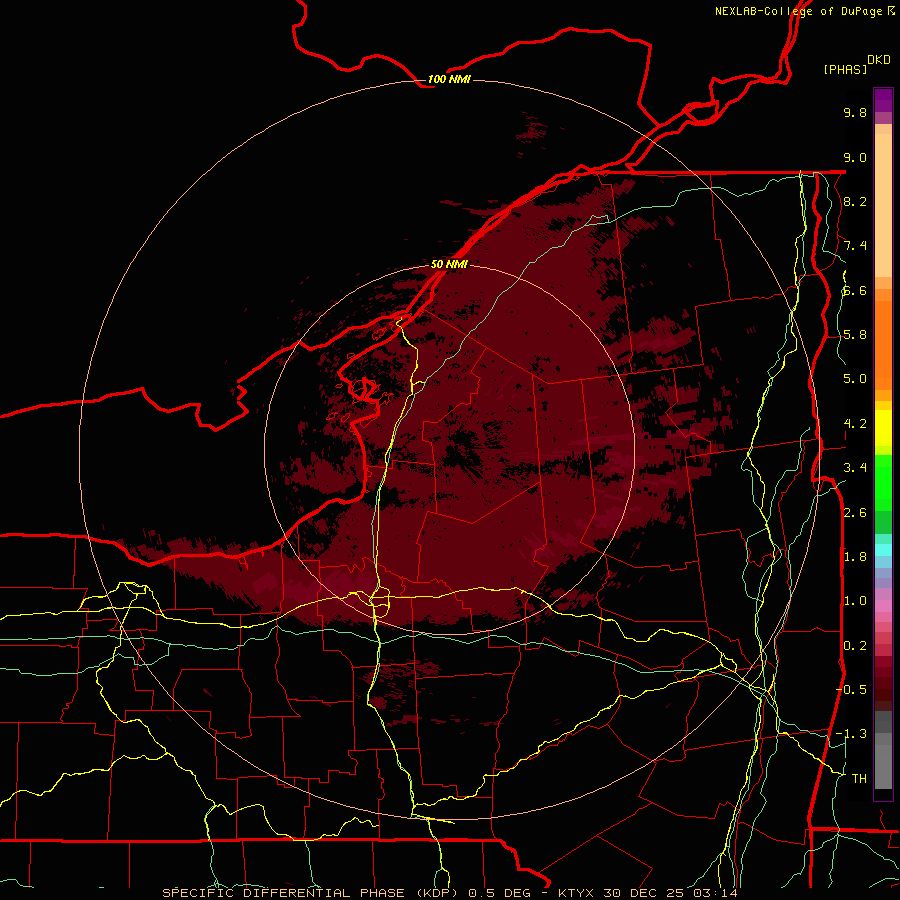Click the 6.6 legend value
The image size is (900, 900).
pyautogui.click(x=855, y=290)
